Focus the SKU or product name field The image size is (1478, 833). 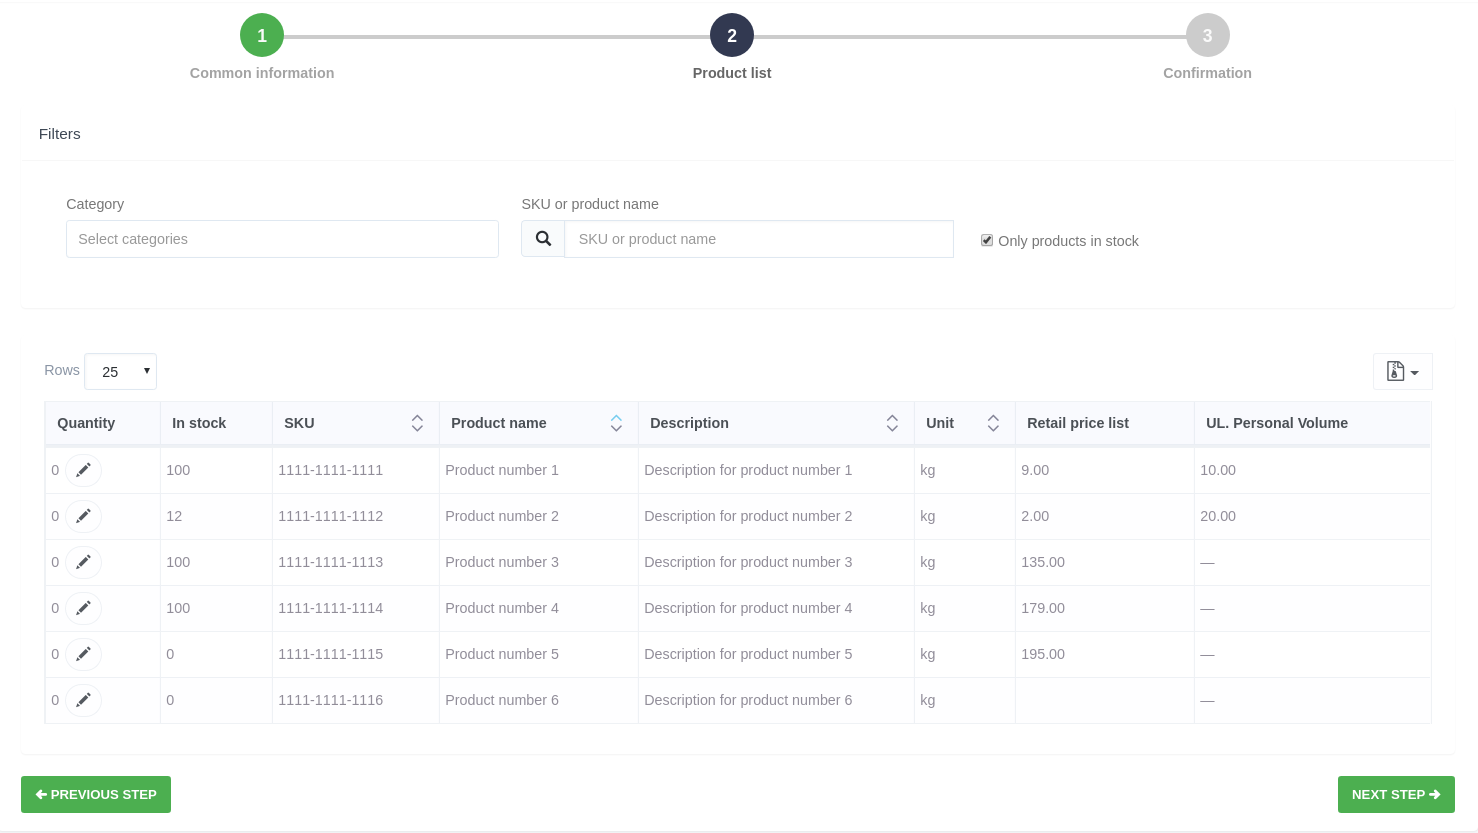pyautogui.click(x=758, y=239)
